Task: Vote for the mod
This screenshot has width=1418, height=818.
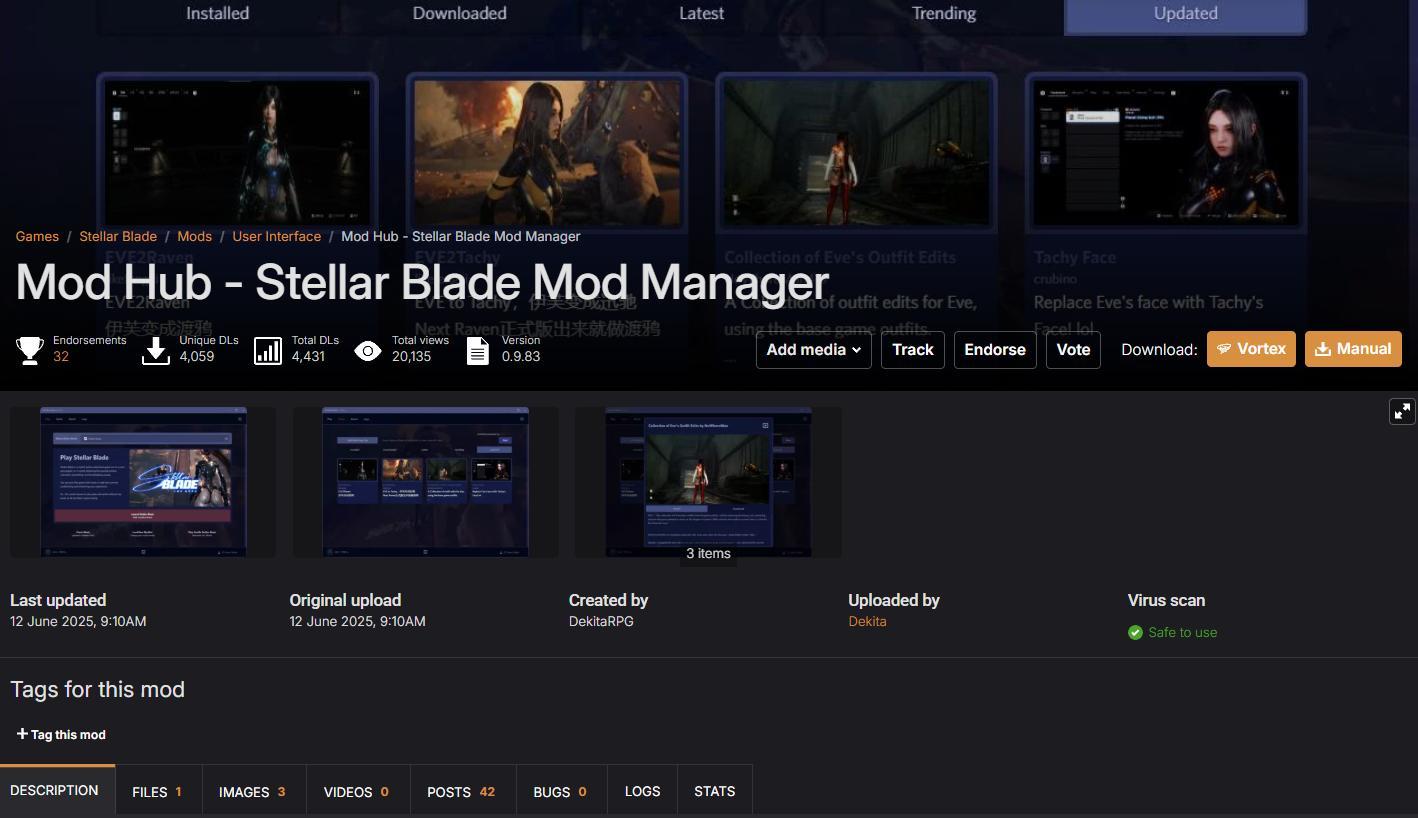Action: 1073,349
